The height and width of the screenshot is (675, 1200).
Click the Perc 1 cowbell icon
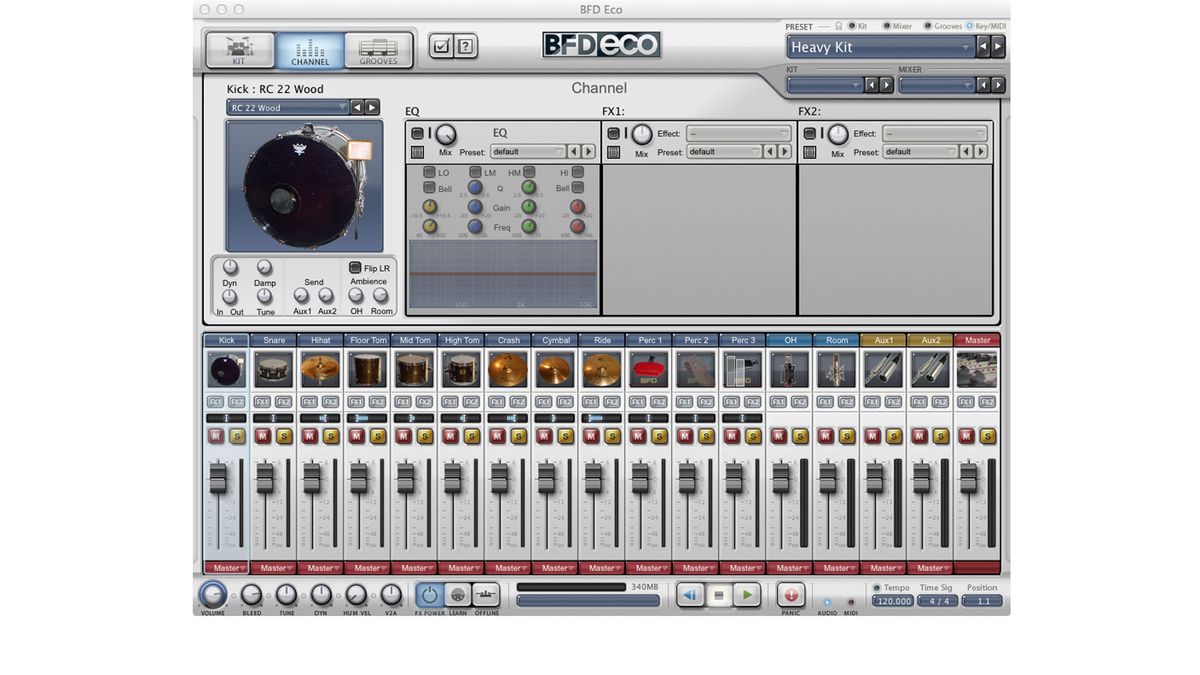pos(649,370)
